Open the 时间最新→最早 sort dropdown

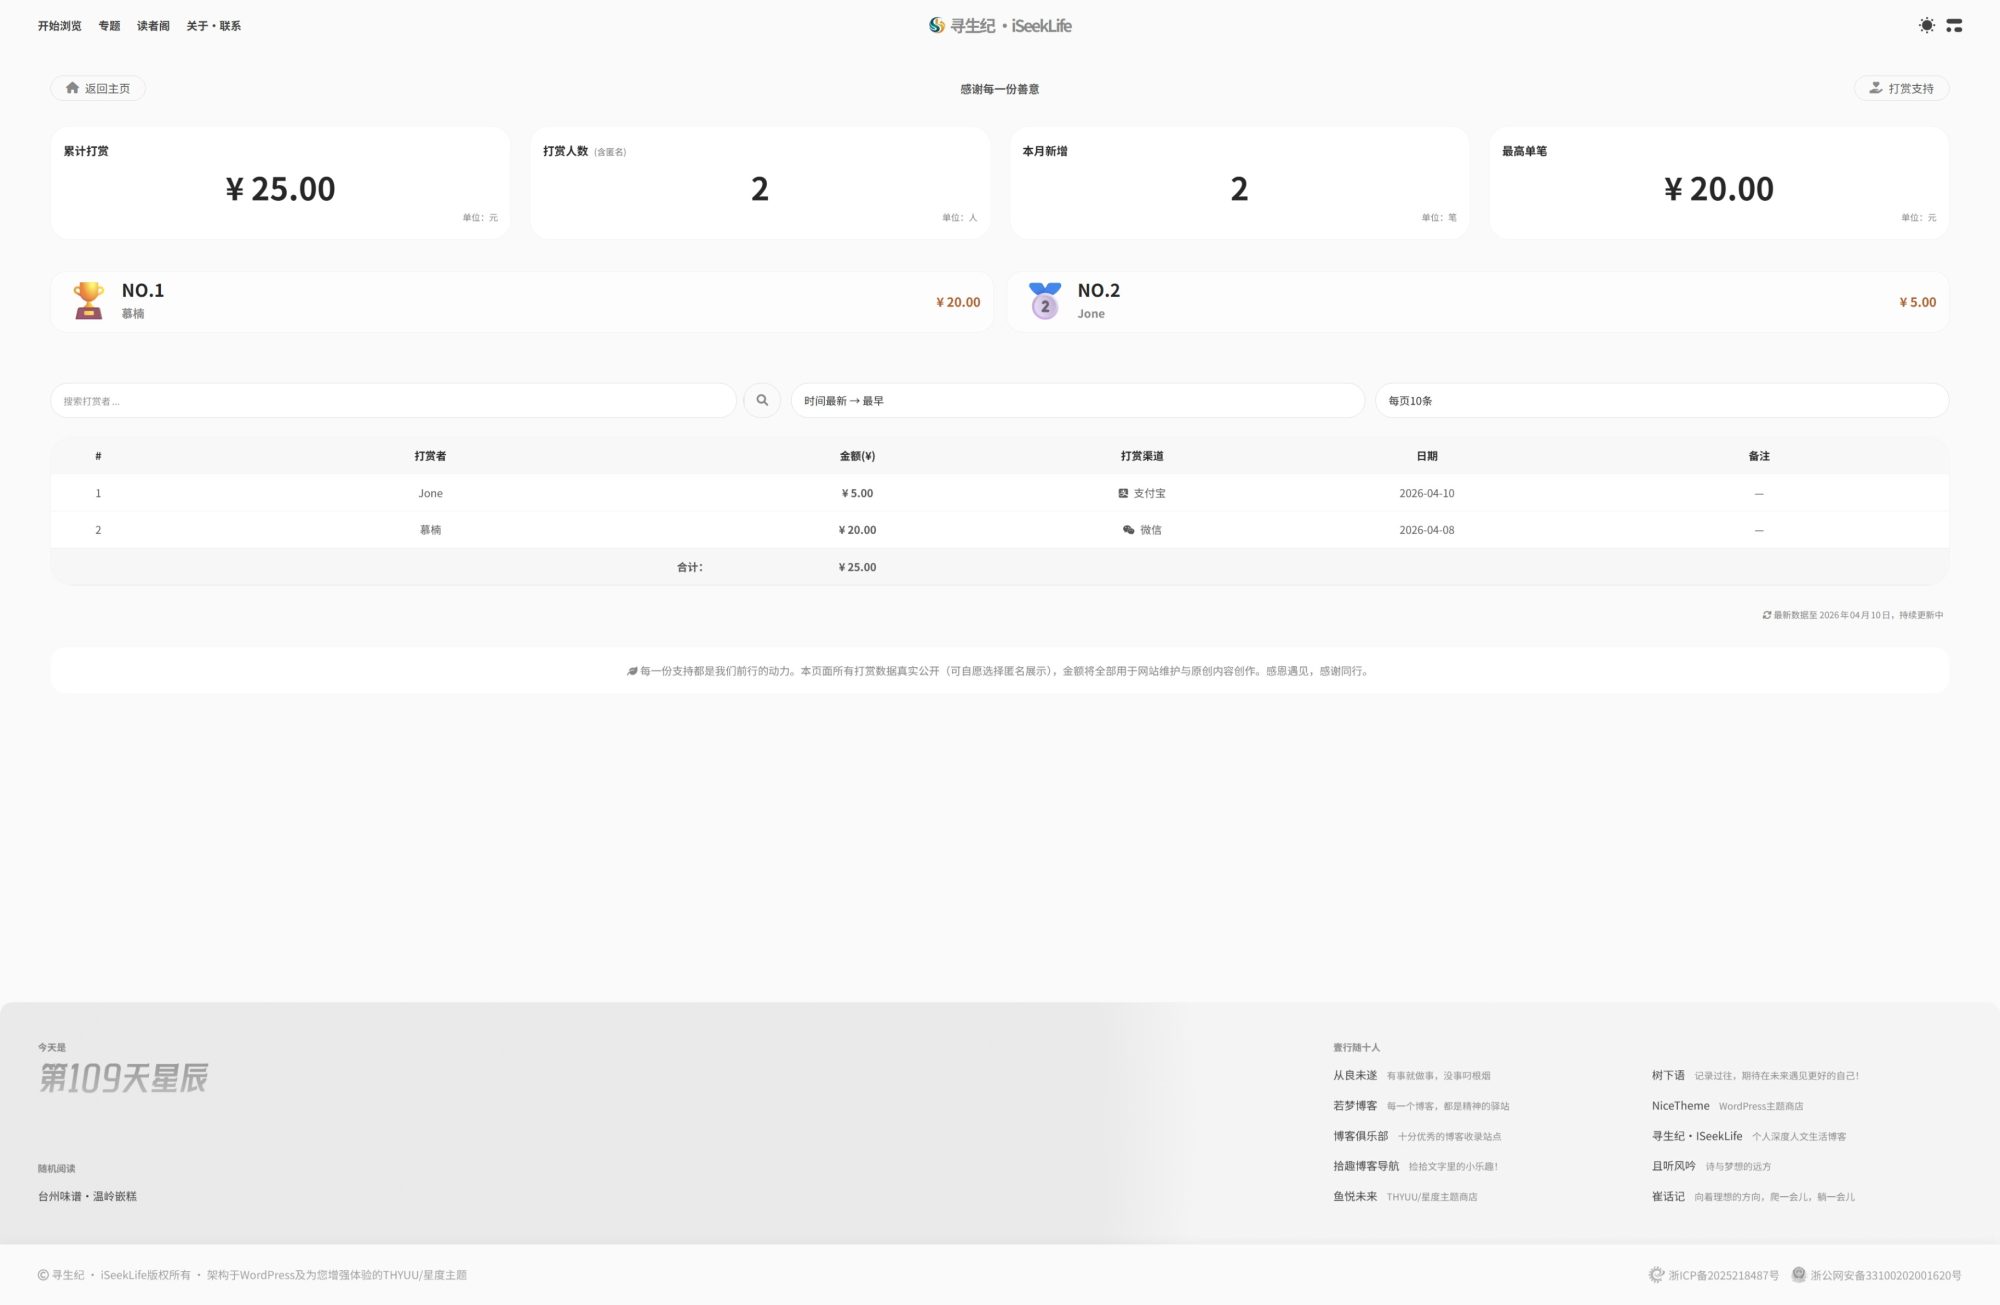pos(1077,400)
